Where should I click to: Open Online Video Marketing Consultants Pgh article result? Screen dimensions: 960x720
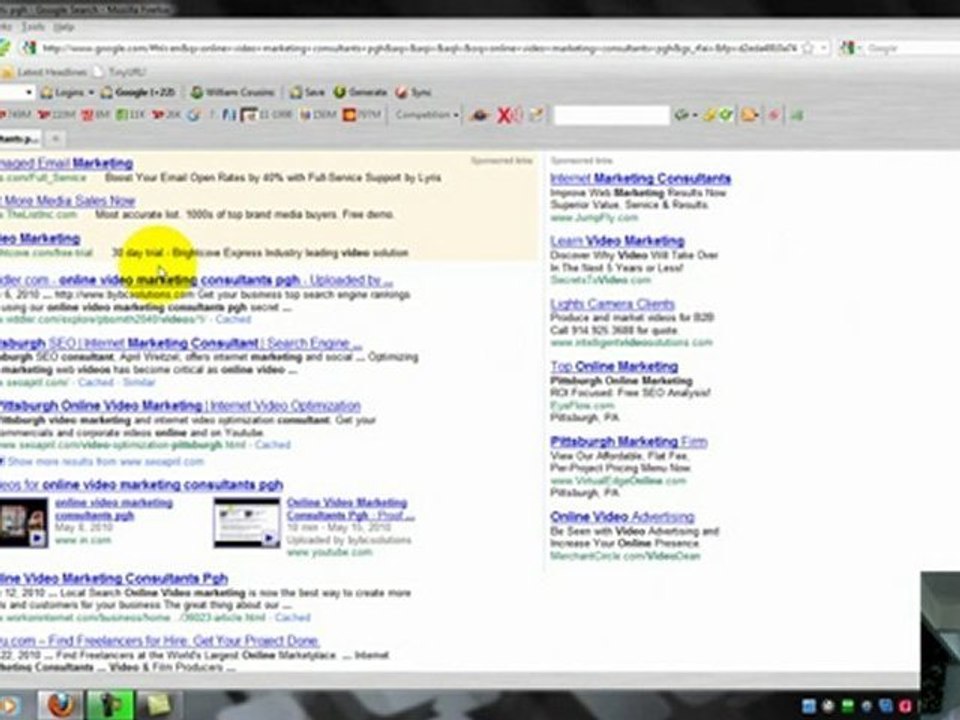[114, 578]
